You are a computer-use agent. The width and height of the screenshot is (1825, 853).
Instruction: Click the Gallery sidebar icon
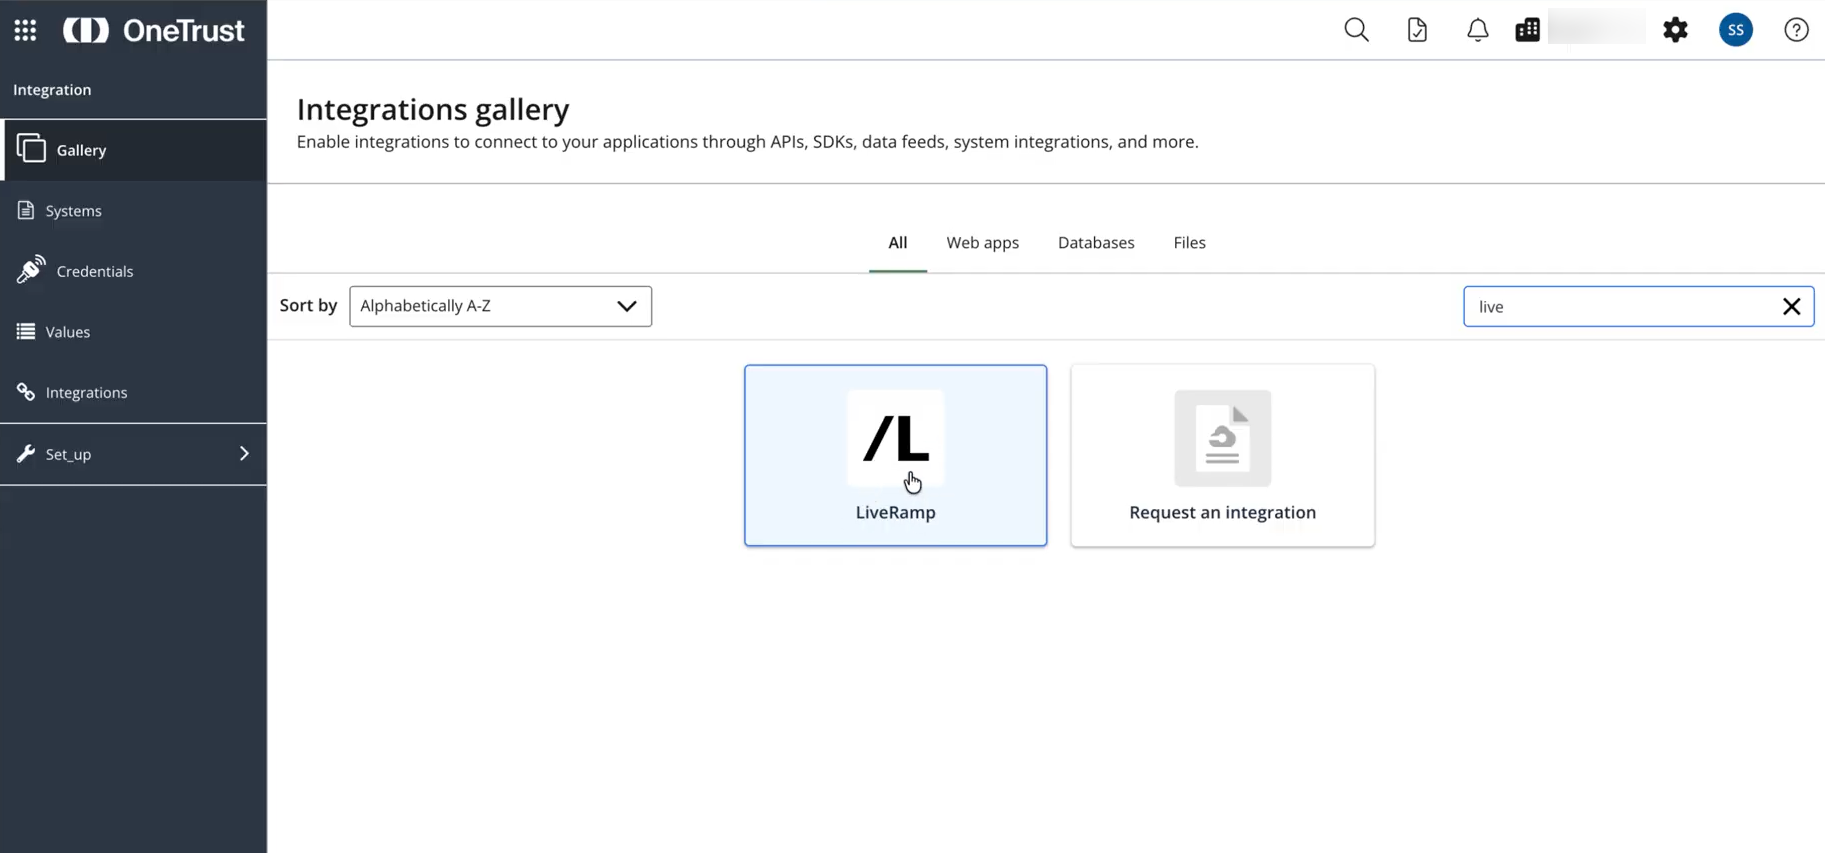coord(31,149)
